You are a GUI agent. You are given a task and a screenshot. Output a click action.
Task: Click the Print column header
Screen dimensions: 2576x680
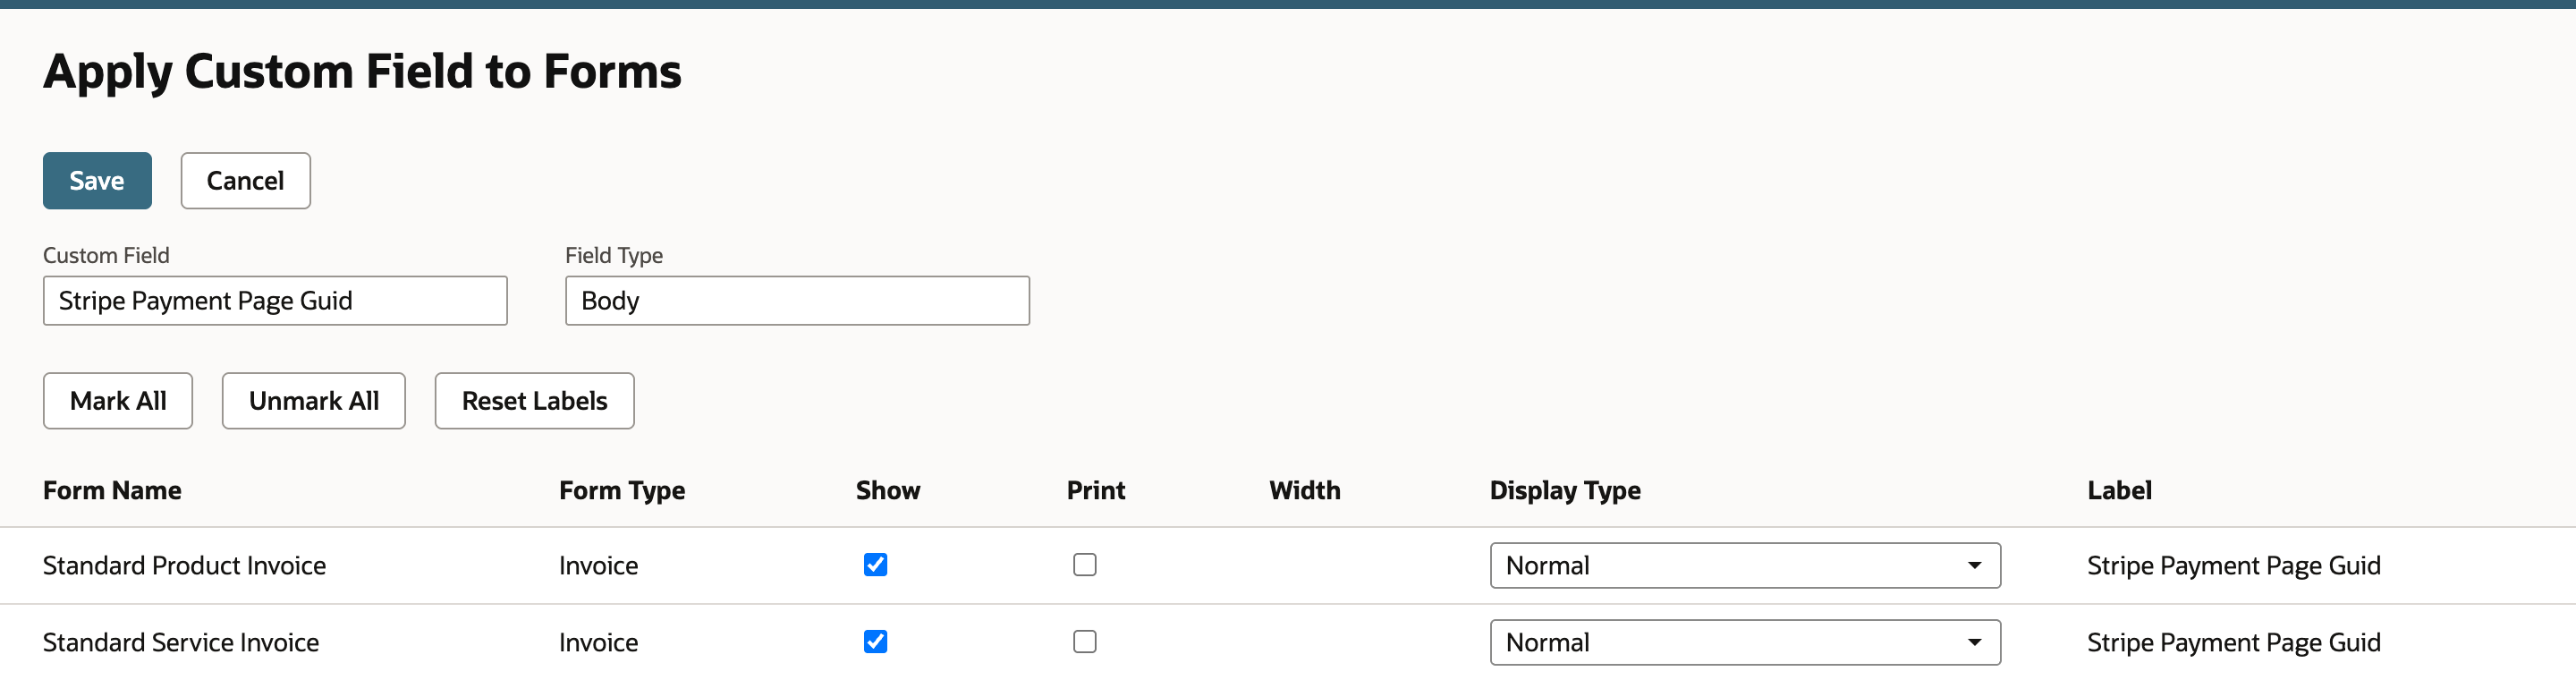click(1096, 491)
